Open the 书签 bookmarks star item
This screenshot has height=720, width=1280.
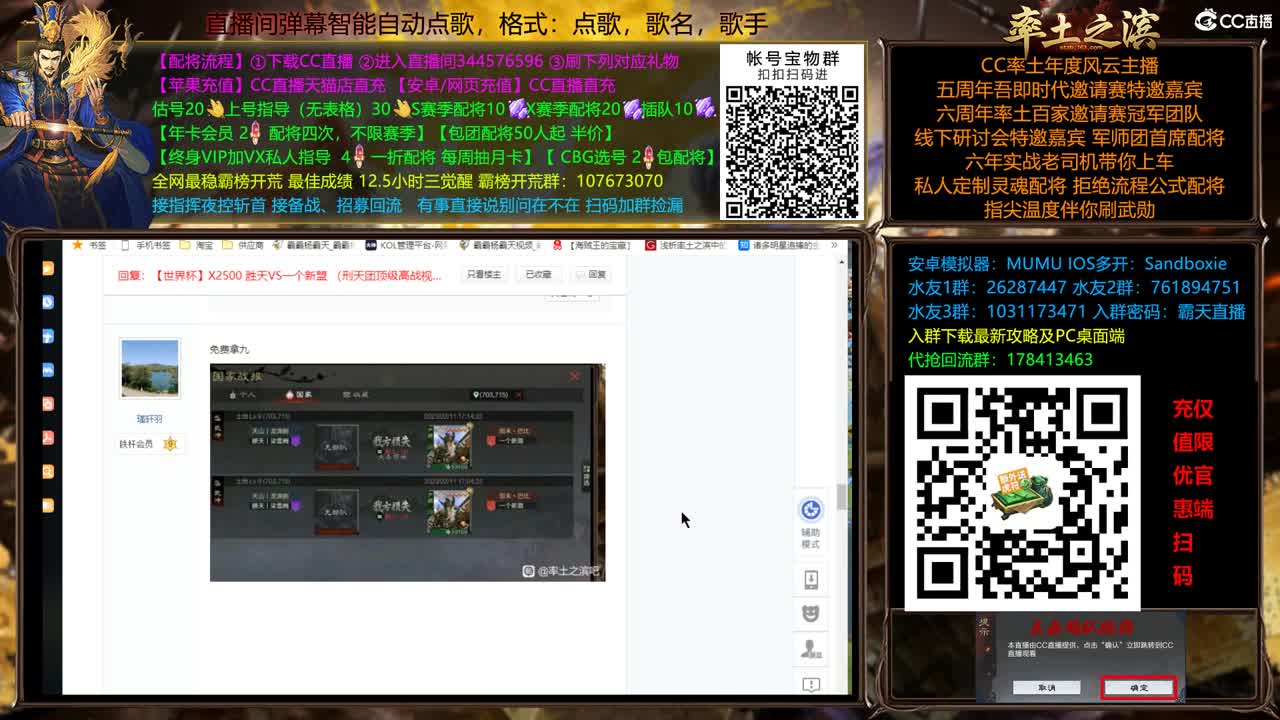[90, 245]
